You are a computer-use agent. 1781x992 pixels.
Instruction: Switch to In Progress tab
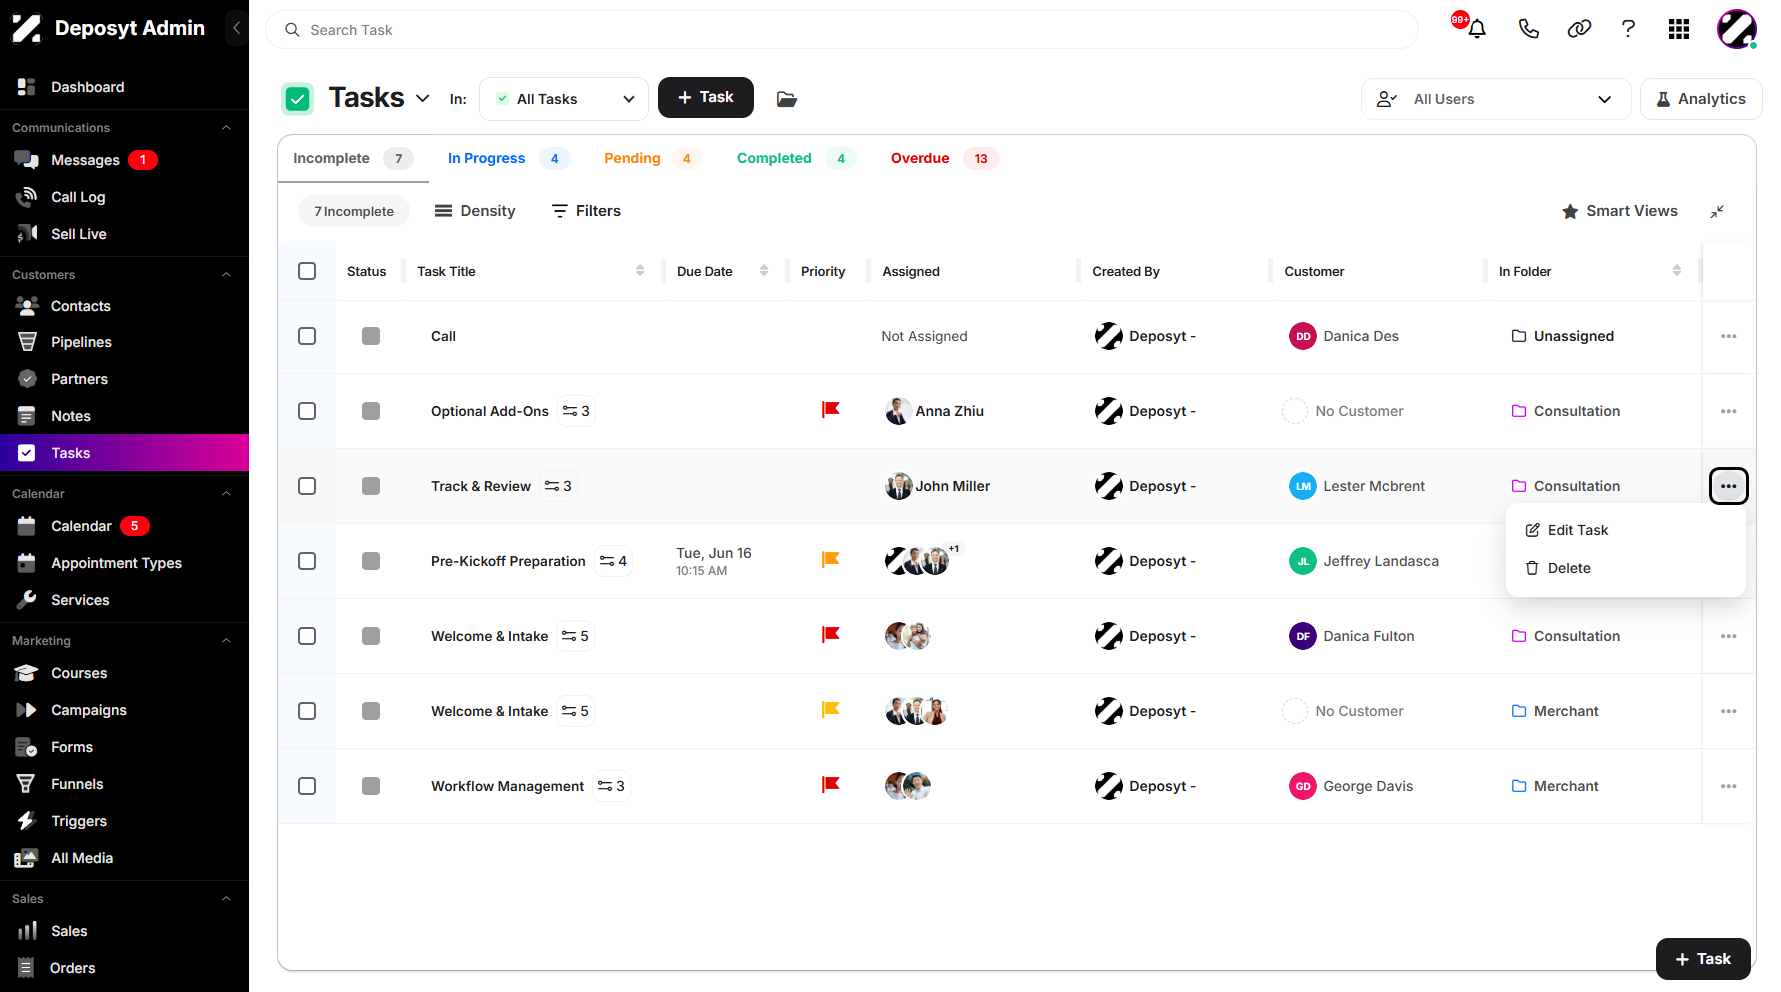click(508, 158)
